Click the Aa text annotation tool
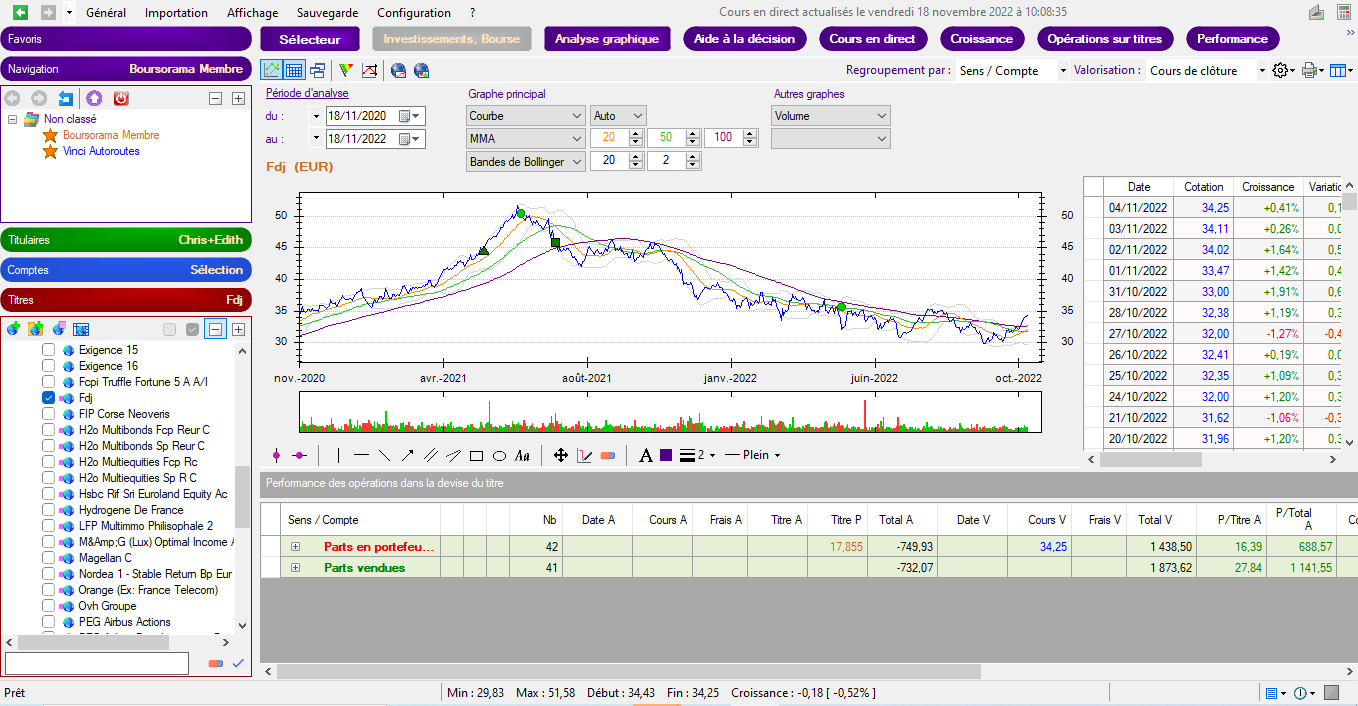This screenshot has height=706, width=1358. point(522,456)
